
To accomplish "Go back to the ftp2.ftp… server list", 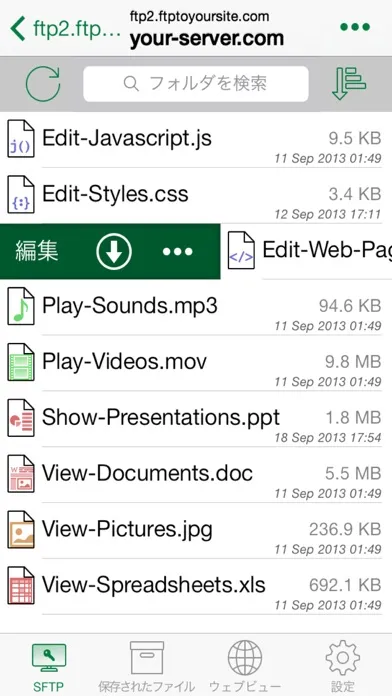I will click(x=65, y=28).
